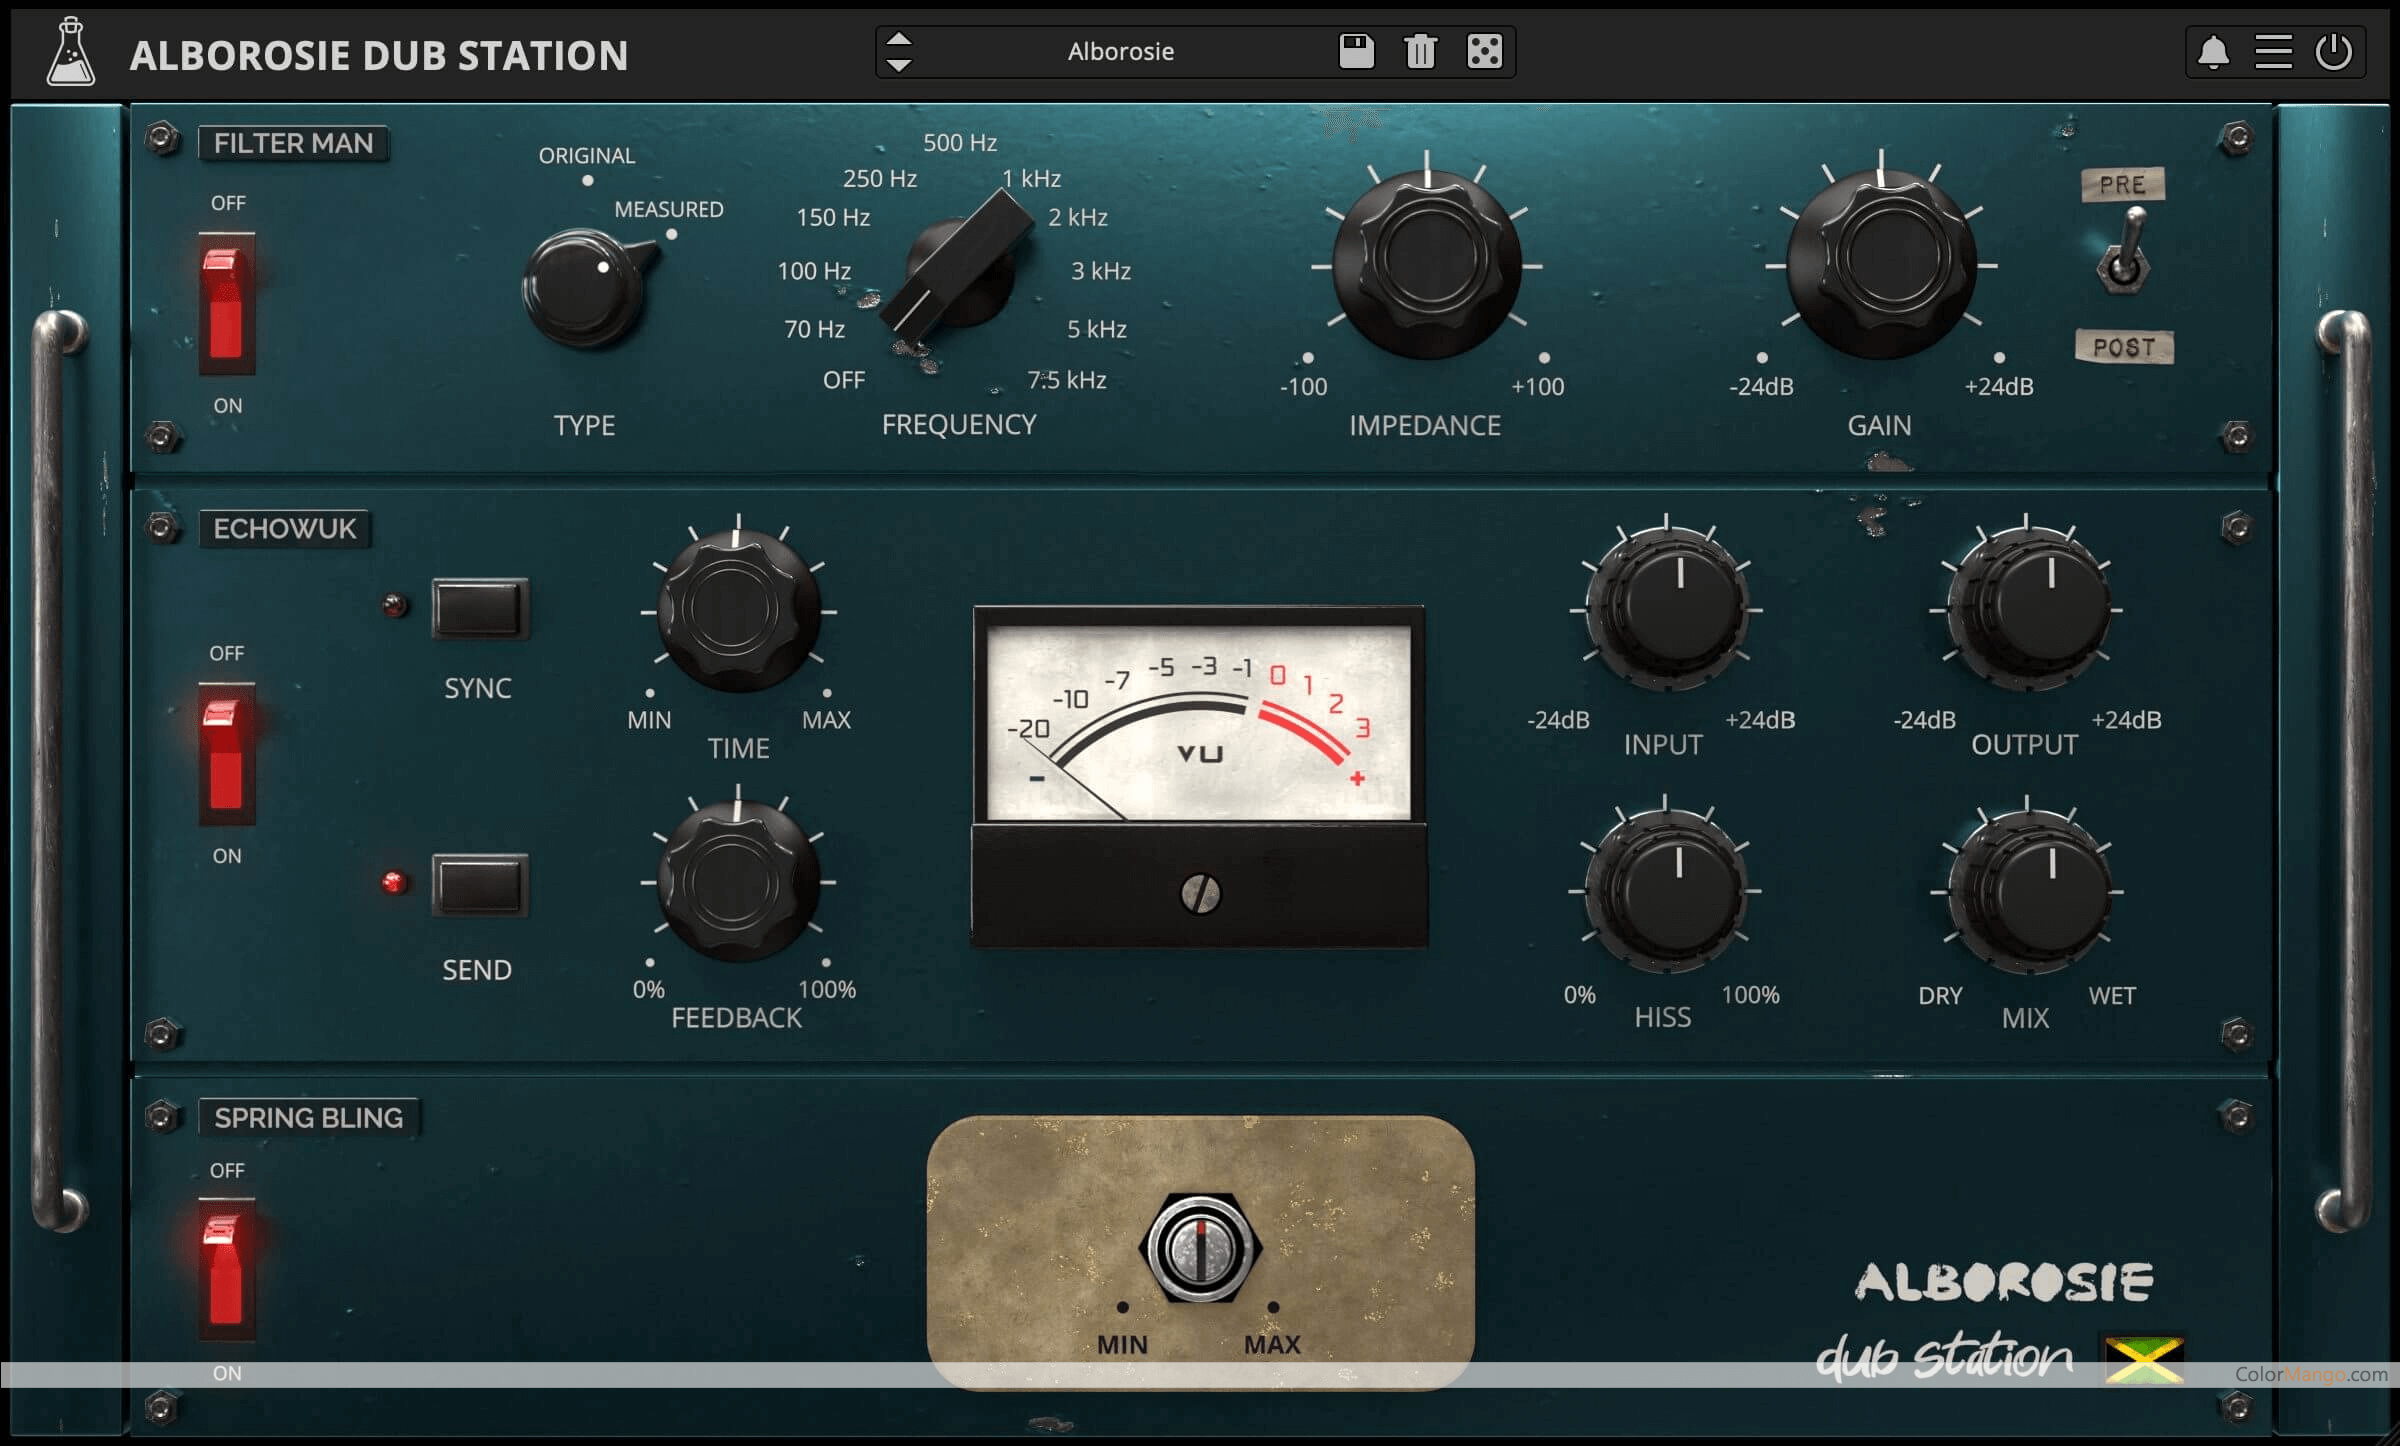The height and width of the screenshot is (1446, 2400).
Task: Click the save preset floppy icon
Action: tap(1356, 51)
